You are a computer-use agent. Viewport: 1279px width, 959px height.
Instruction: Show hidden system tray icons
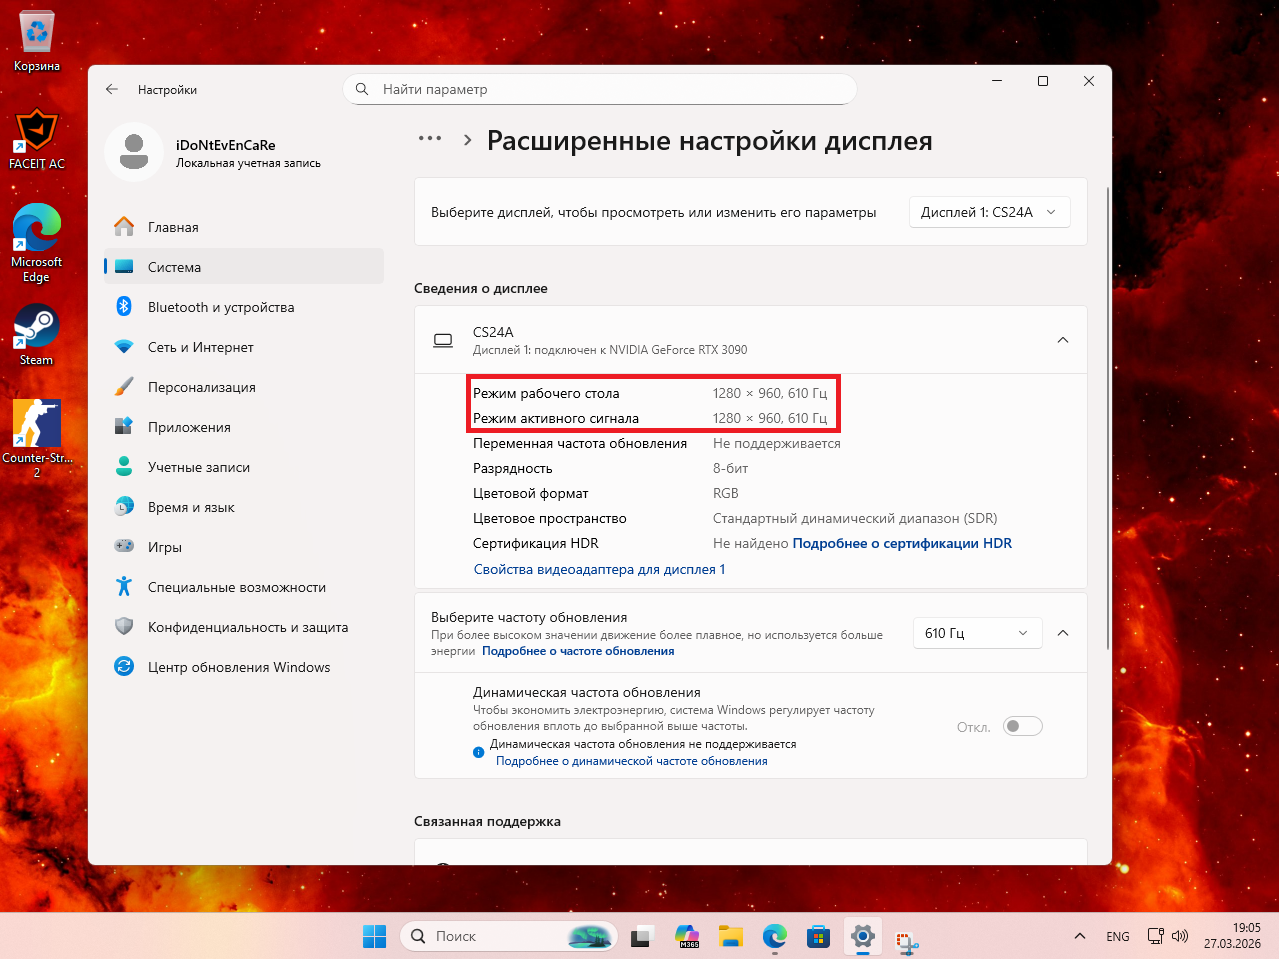click(1079, 936)
